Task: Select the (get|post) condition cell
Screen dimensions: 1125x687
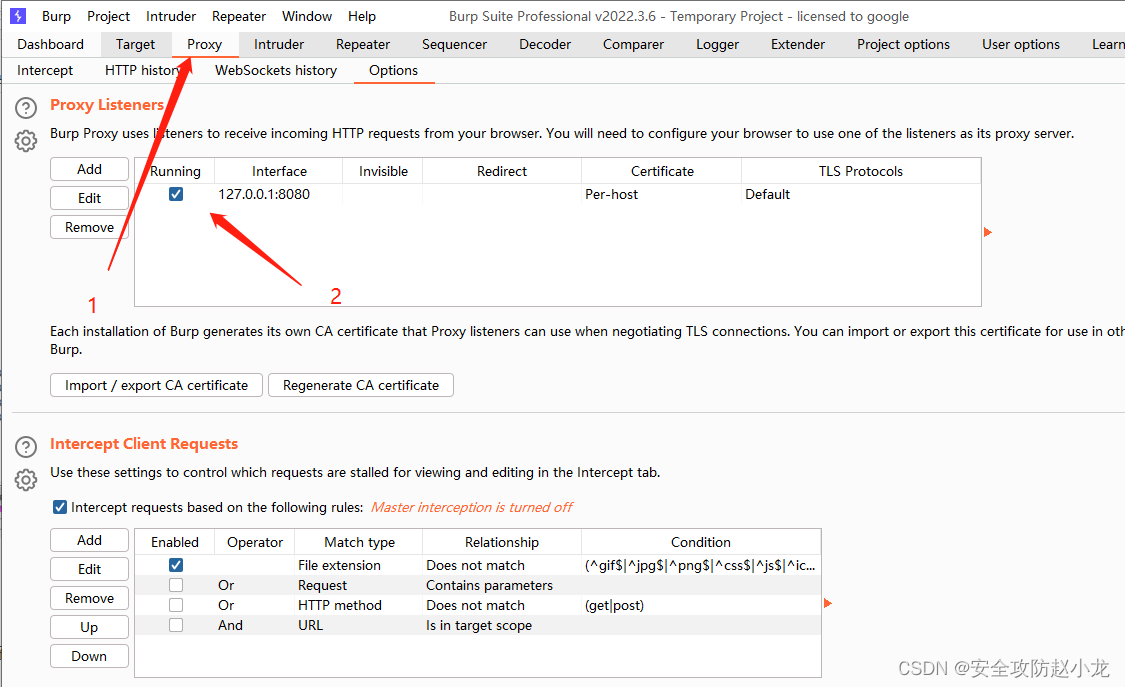Action: click(x=701, y=605)
